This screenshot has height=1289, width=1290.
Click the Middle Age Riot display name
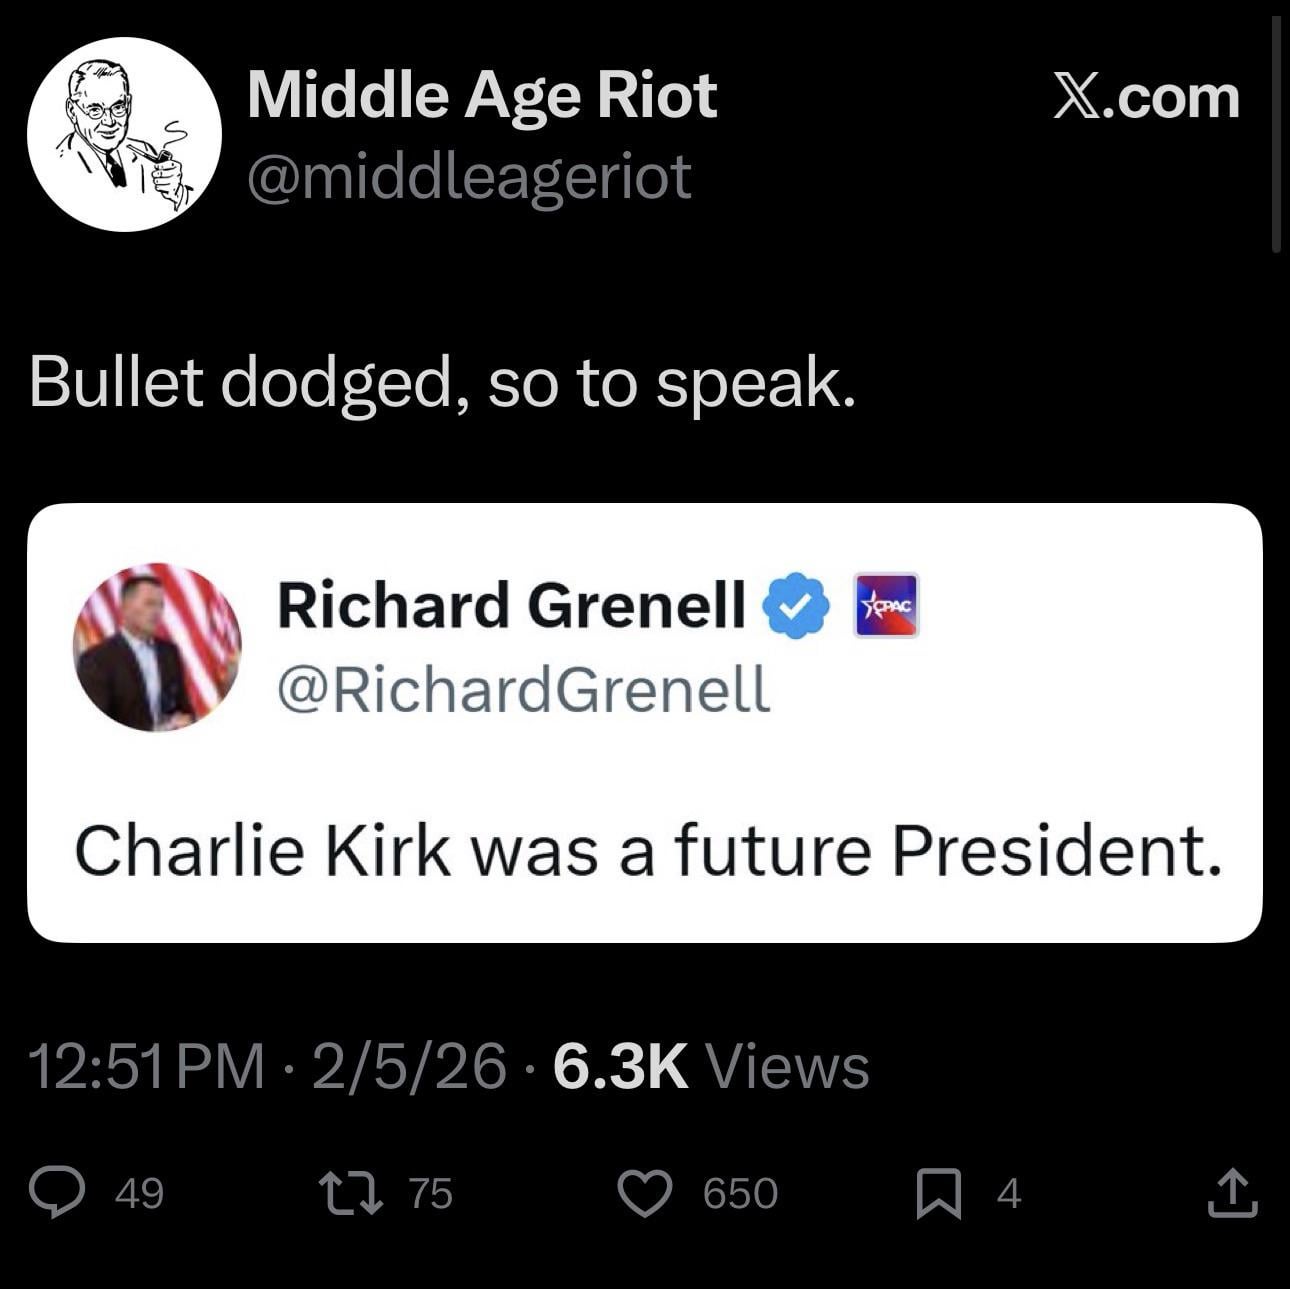click(x=481, y=96)
